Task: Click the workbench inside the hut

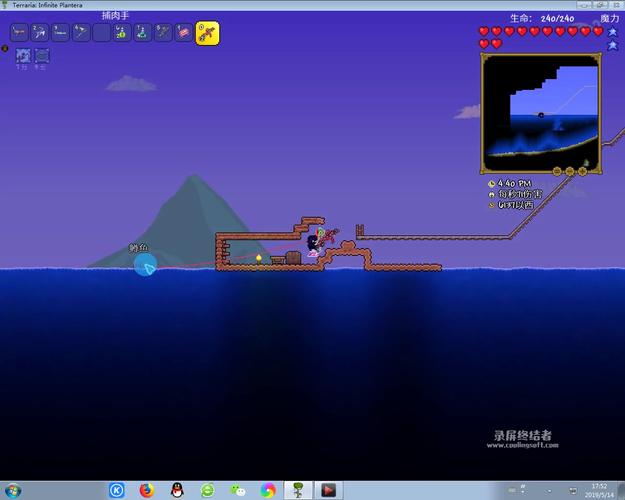Action: pyautogui.click(x=278, y=260)
